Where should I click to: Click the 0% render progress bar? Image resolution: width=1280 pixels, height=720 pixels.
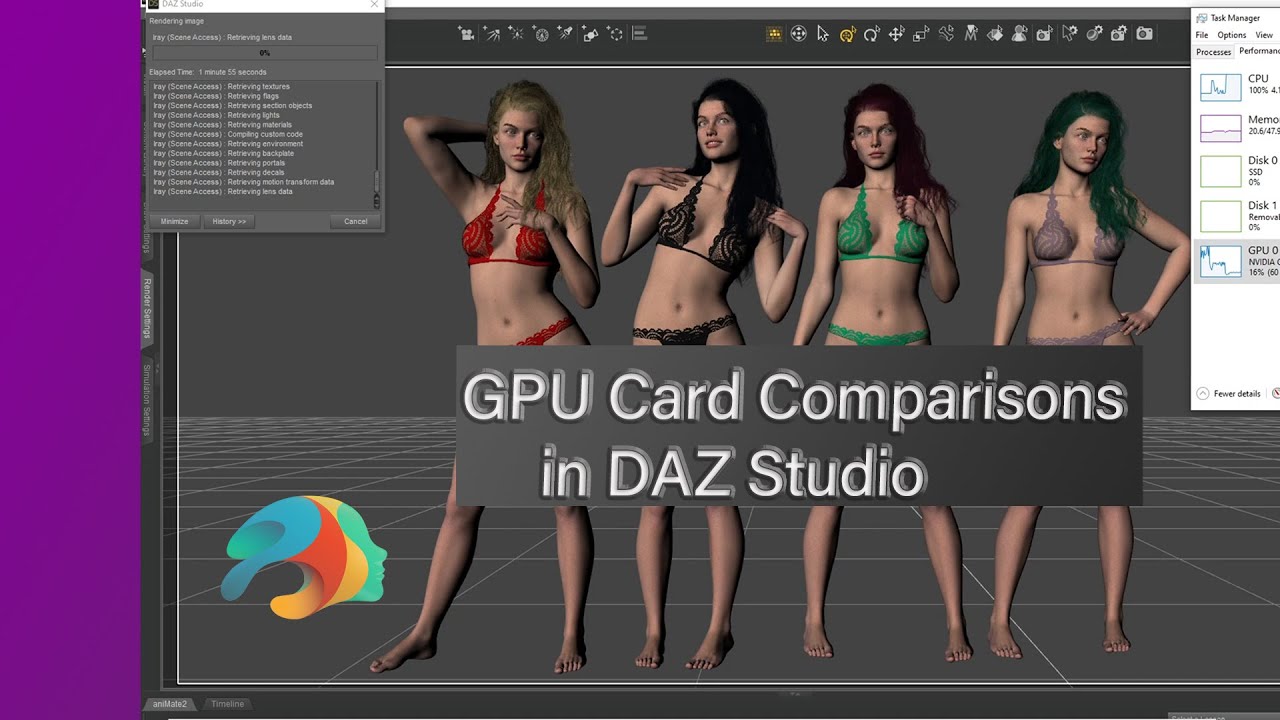pyautogui.click(x=265, y=53)
